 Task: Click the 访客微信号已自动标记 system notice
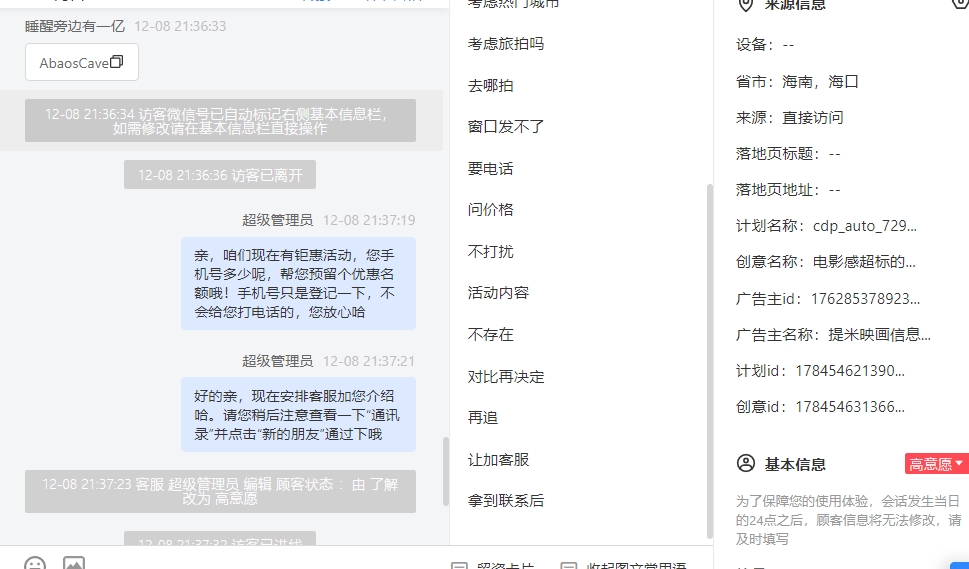(x=220, y=120)
